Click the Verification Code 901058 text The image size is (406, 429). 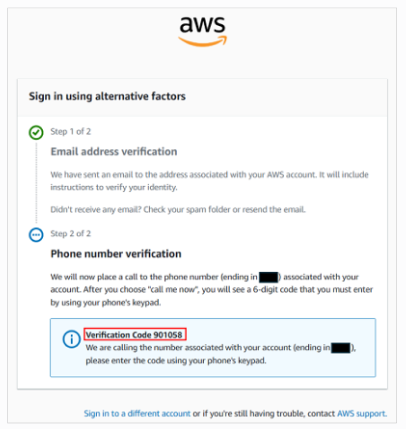[x=134, y=334]
